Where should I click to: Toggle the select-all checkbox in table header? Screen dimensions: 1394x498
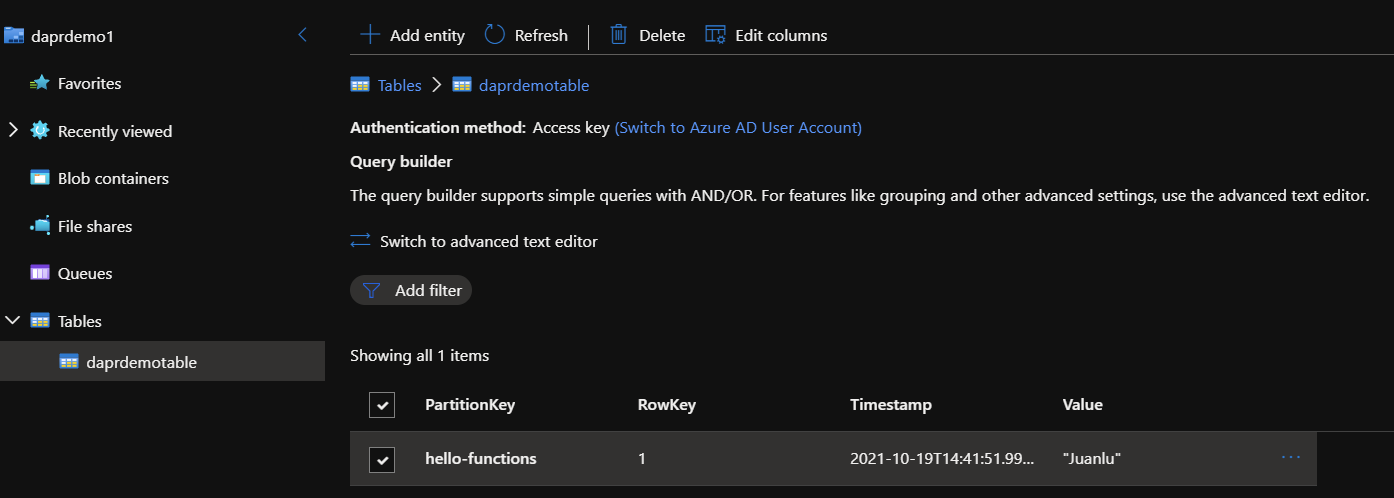(382, 405)
